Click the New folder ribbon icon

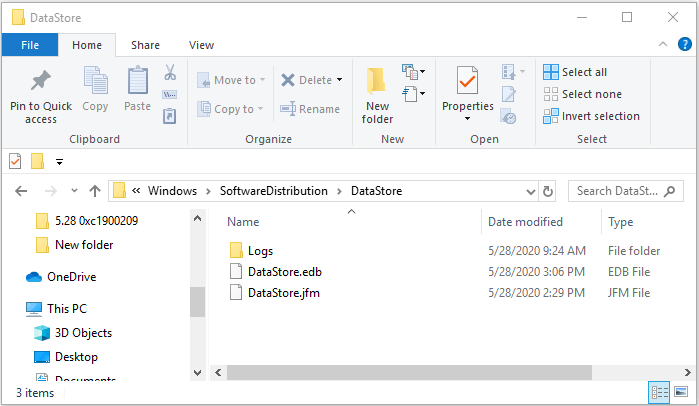[377, 81]
